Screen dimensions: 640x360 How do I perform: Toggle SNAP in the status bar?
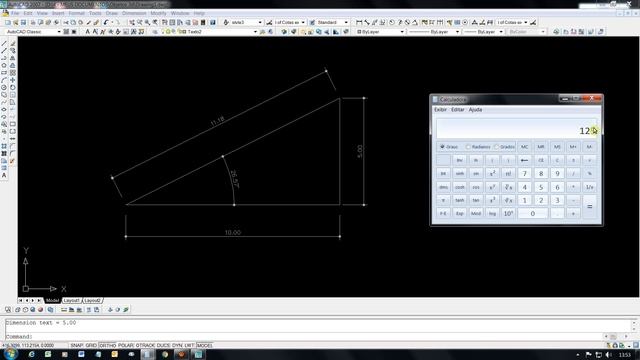click(x=77, y=345)
